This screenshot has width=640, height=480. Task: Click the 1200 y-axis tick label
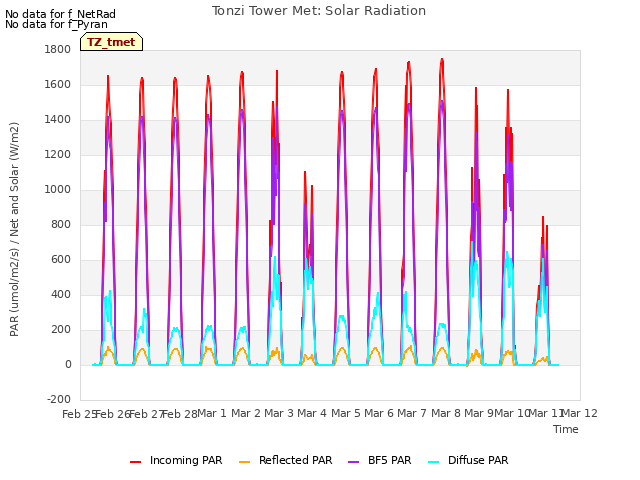click(58, 155)
